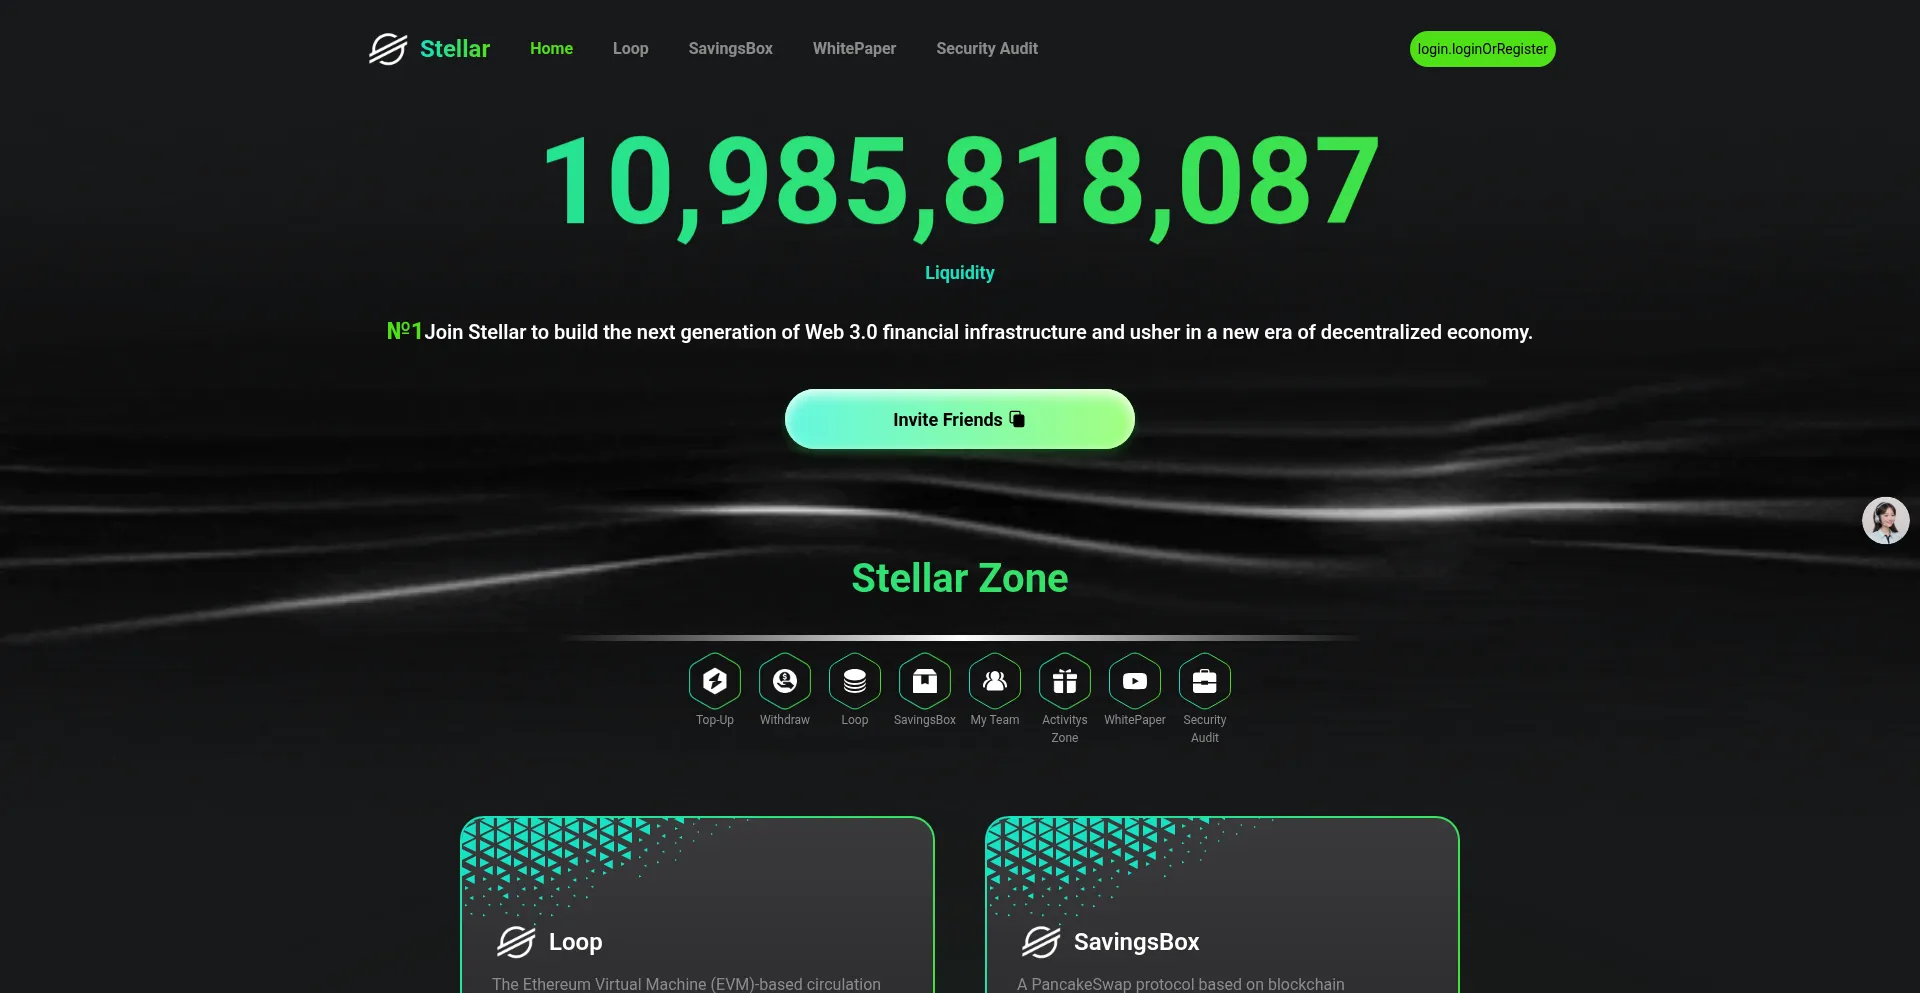This screenshot has height=993, width=1920.
Task: Click the Loop card description text
Action: click(686, 984)
